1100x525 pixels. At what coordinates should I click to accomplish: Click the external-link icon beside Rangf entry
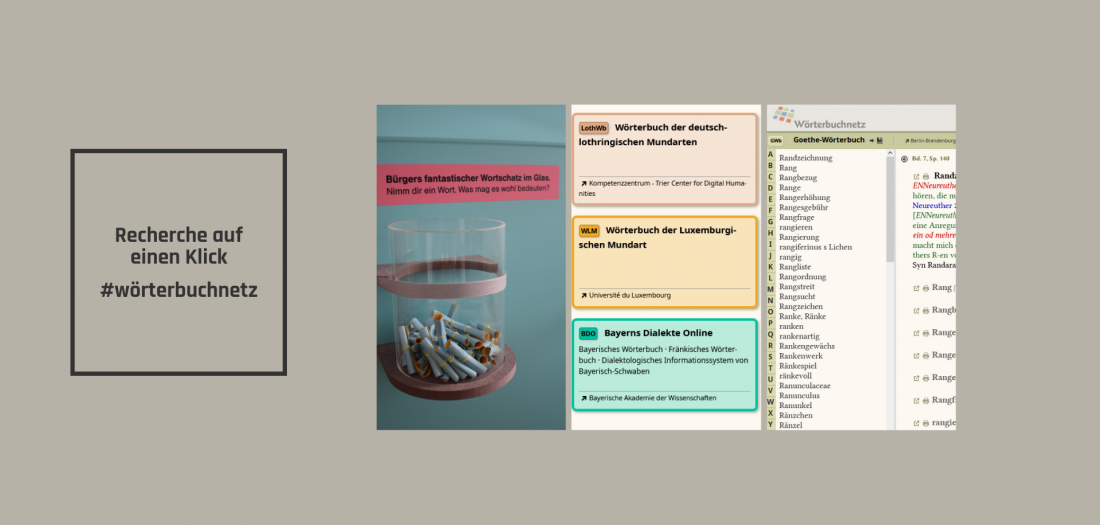coord(916,401)
